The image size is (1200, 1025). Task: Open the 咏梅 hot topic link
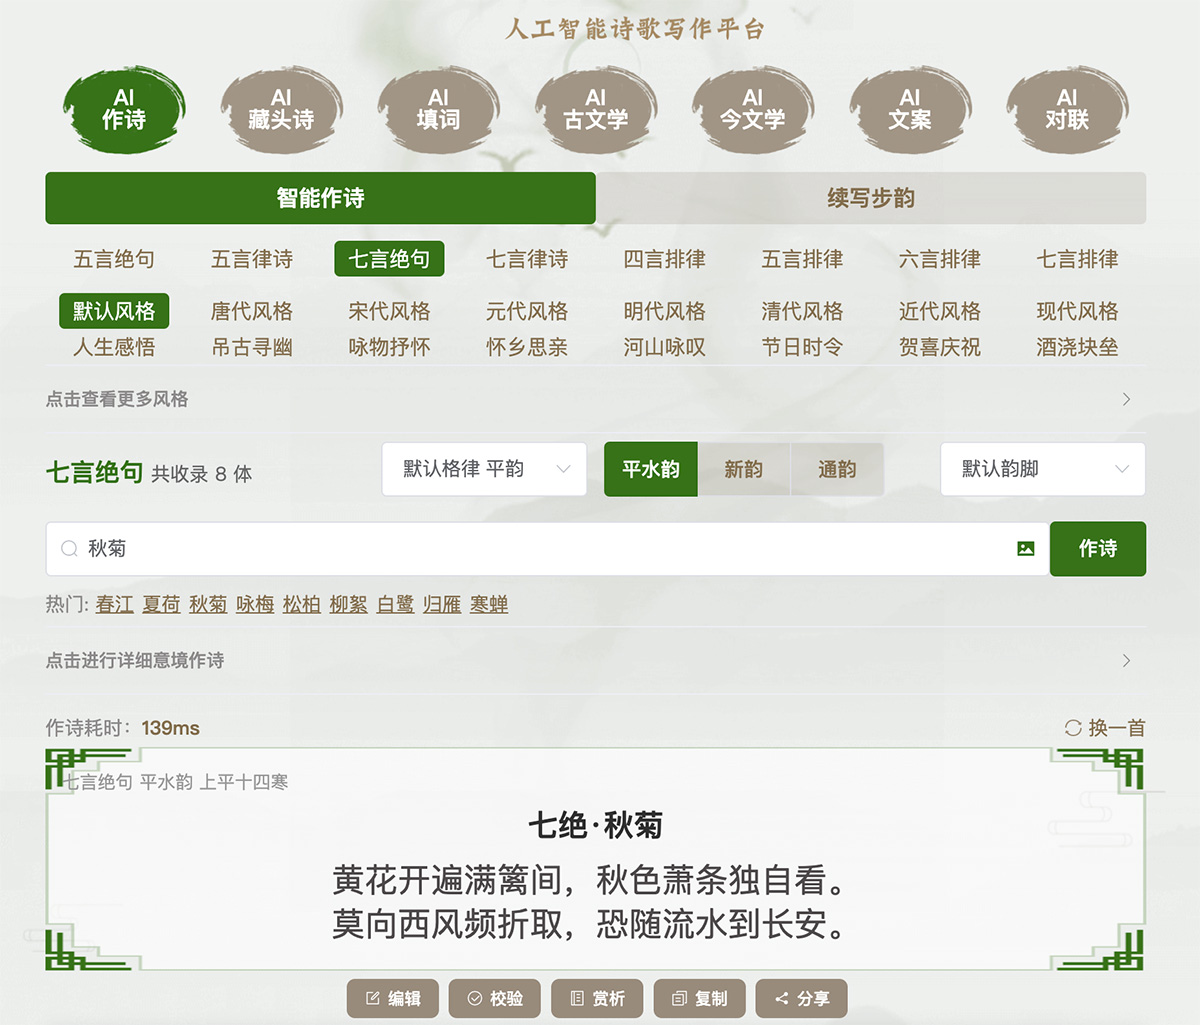click(x=254, y=604)
